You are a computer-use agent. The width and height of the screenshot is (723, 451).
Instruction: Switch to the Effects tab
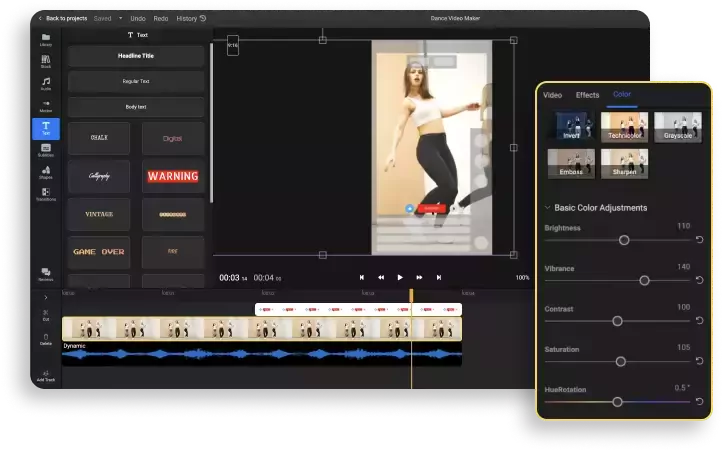(x=587, y=95)
